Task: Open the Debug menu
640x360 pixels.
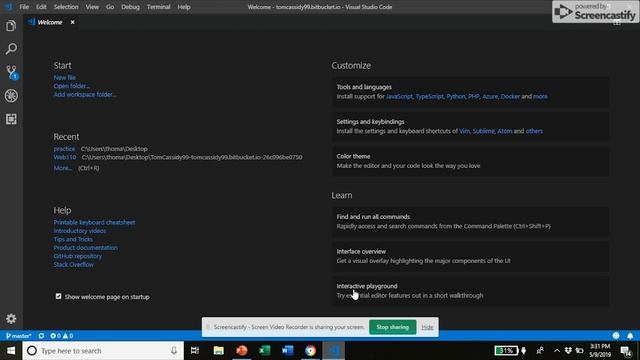Action: [130, 7]
